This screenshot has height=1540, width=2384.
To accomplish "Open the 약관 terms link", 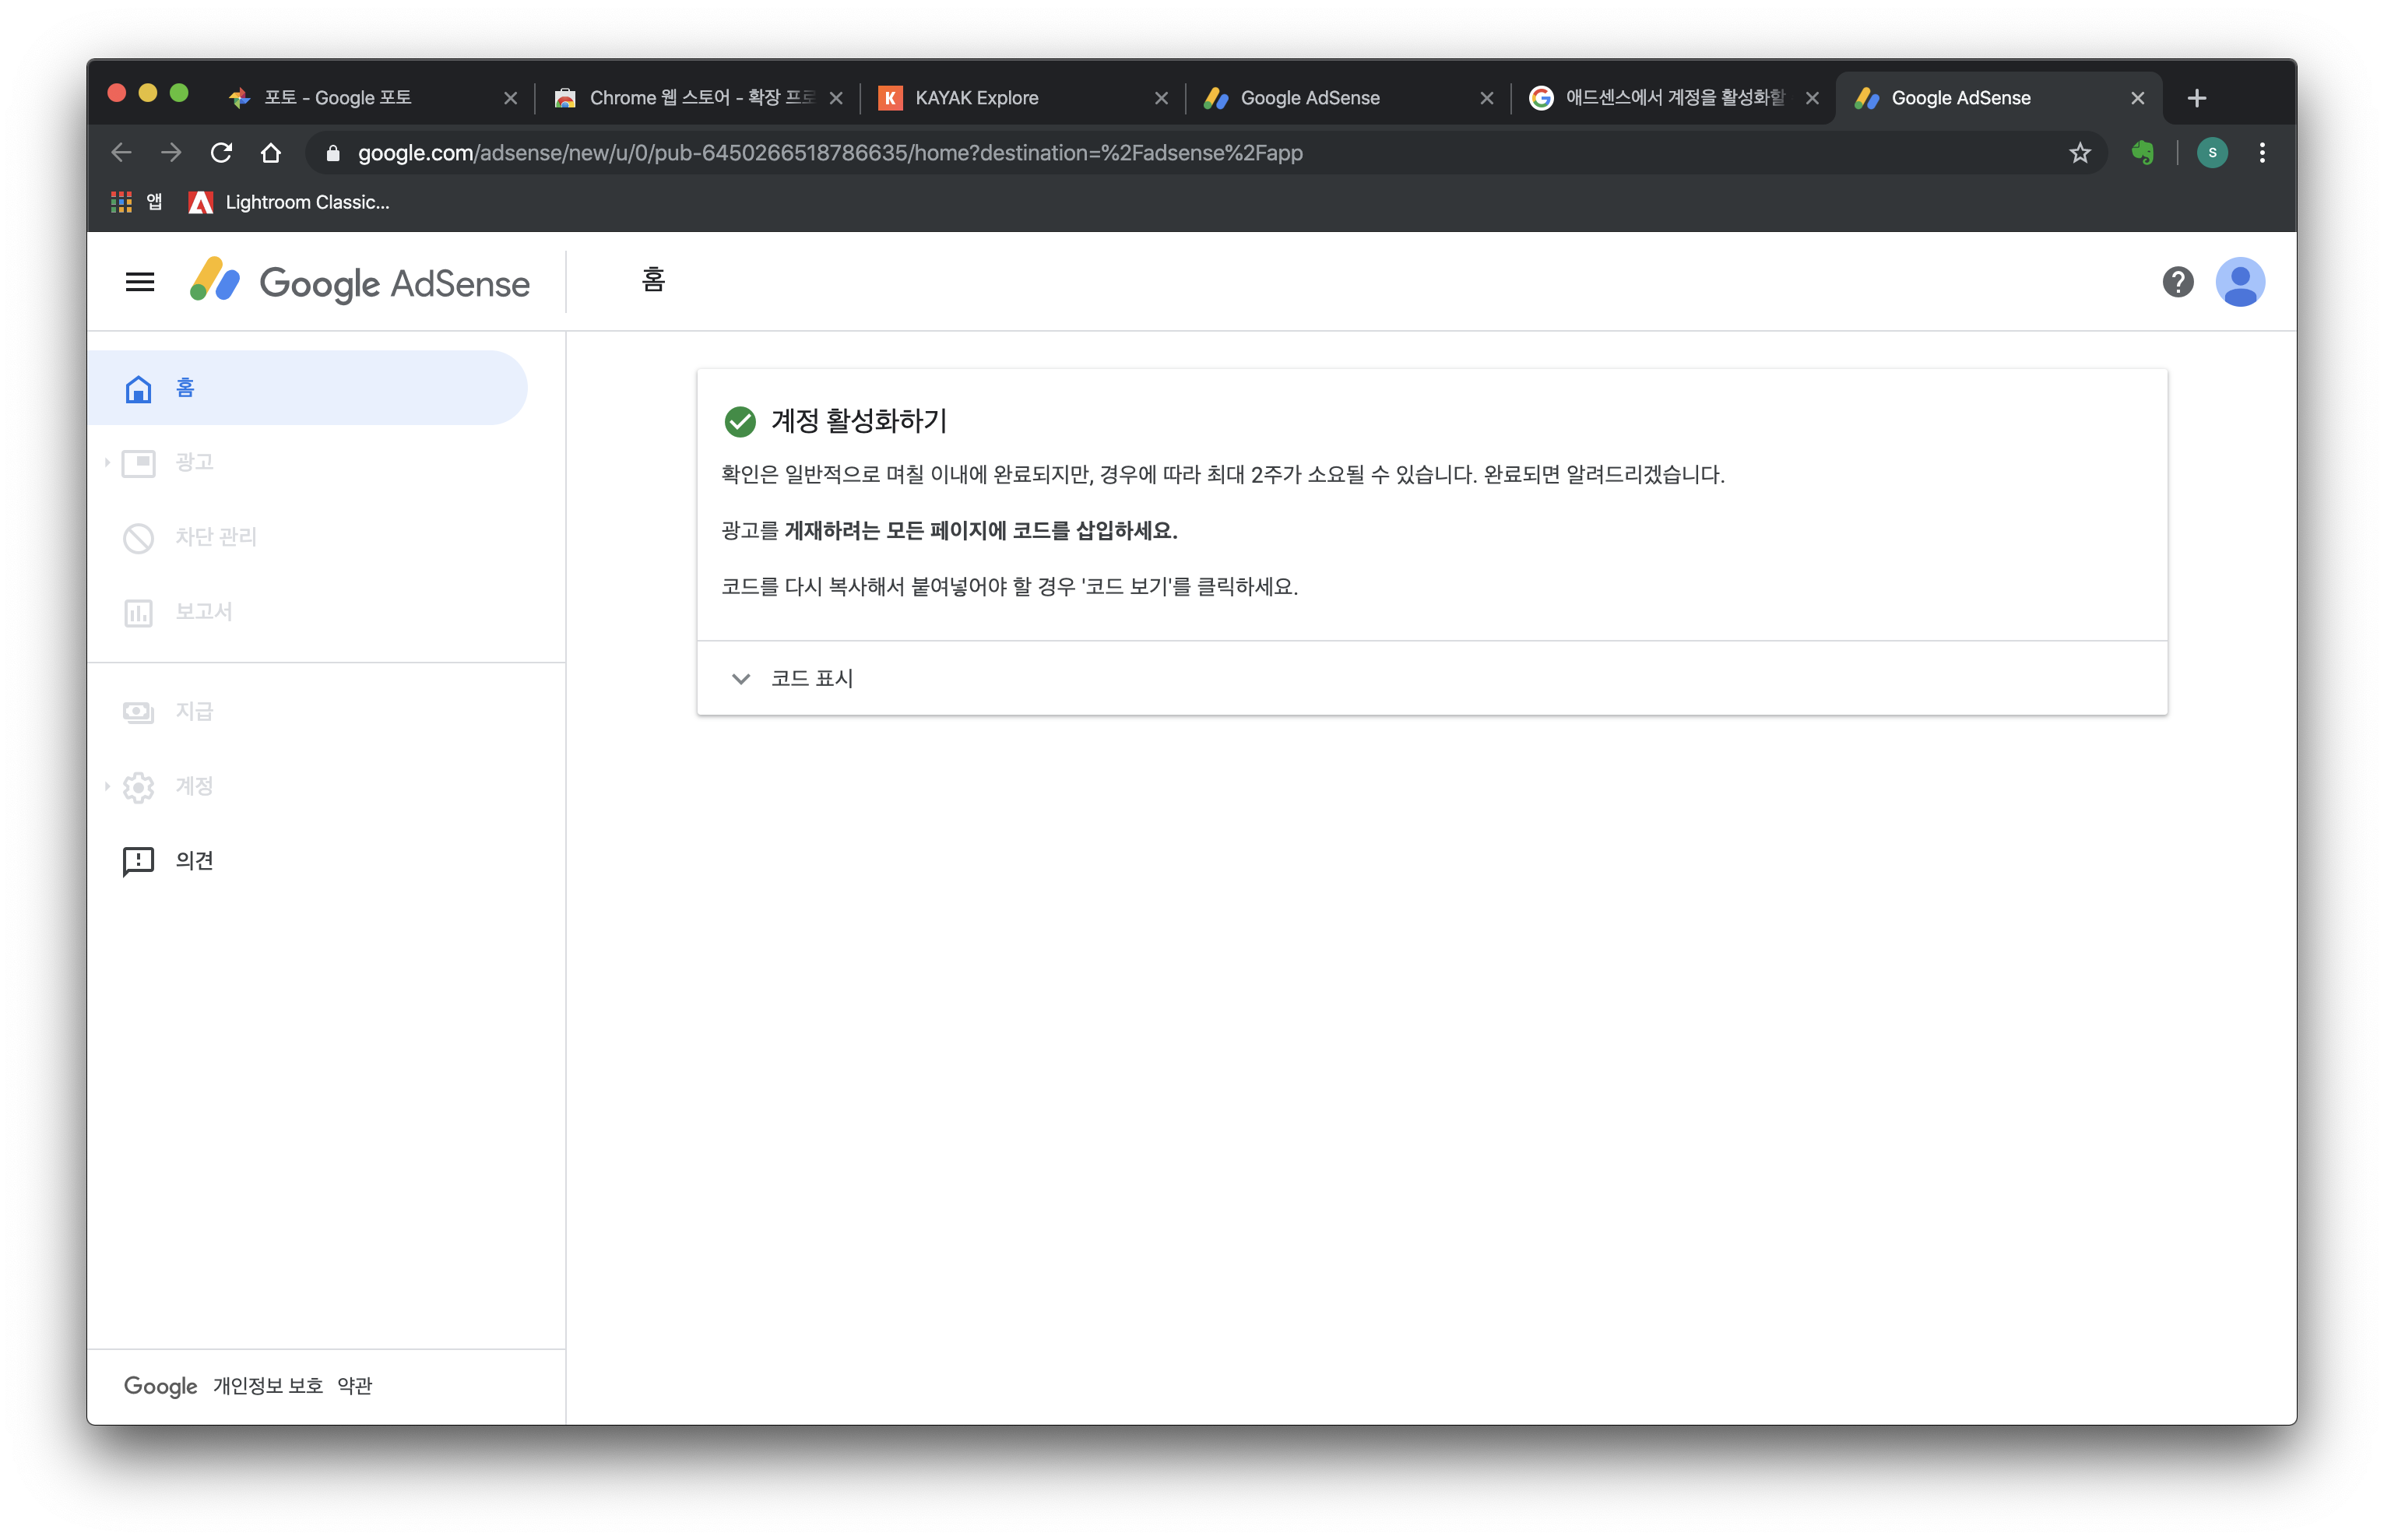I will pos(355,1386).
